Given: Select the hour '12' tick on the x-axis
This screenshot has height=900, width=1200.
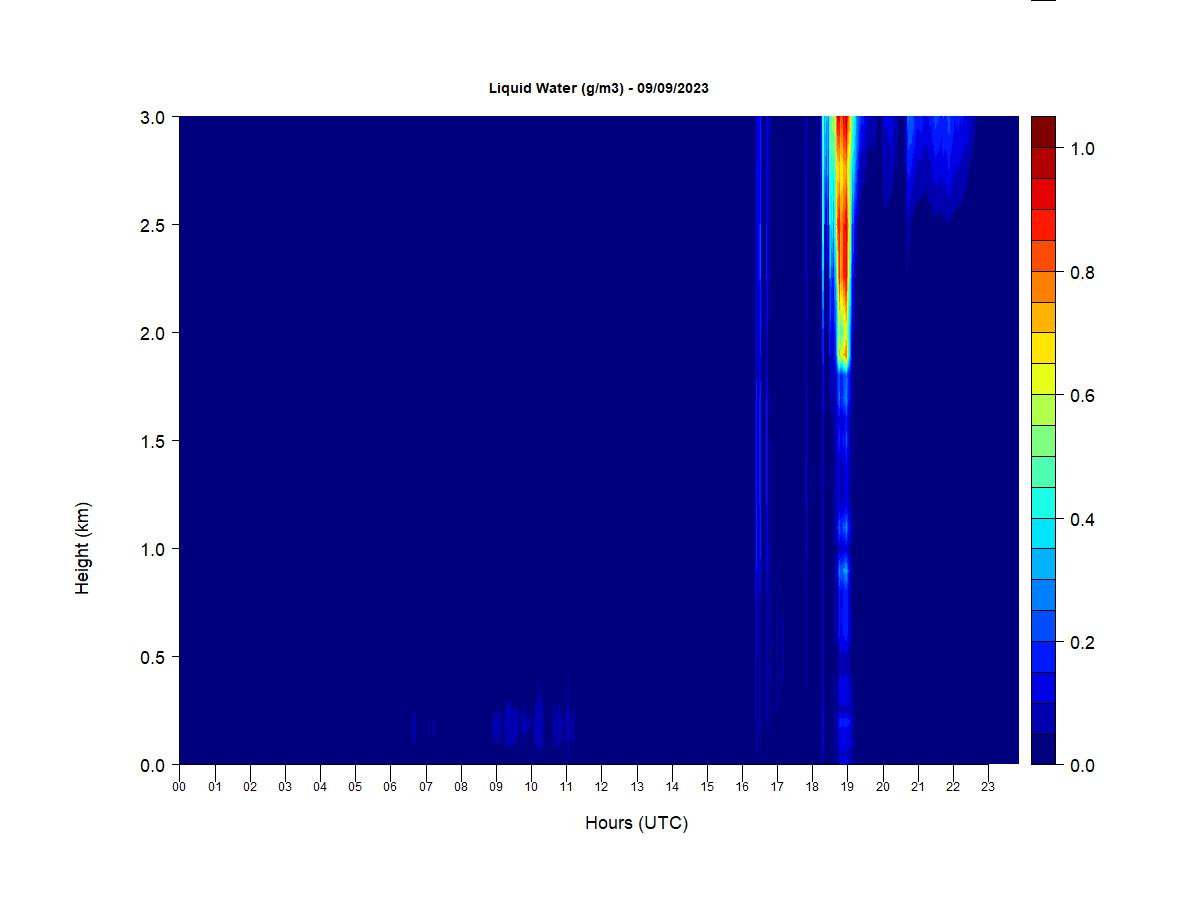Looking at the screenshot, I should coord(601,786).
